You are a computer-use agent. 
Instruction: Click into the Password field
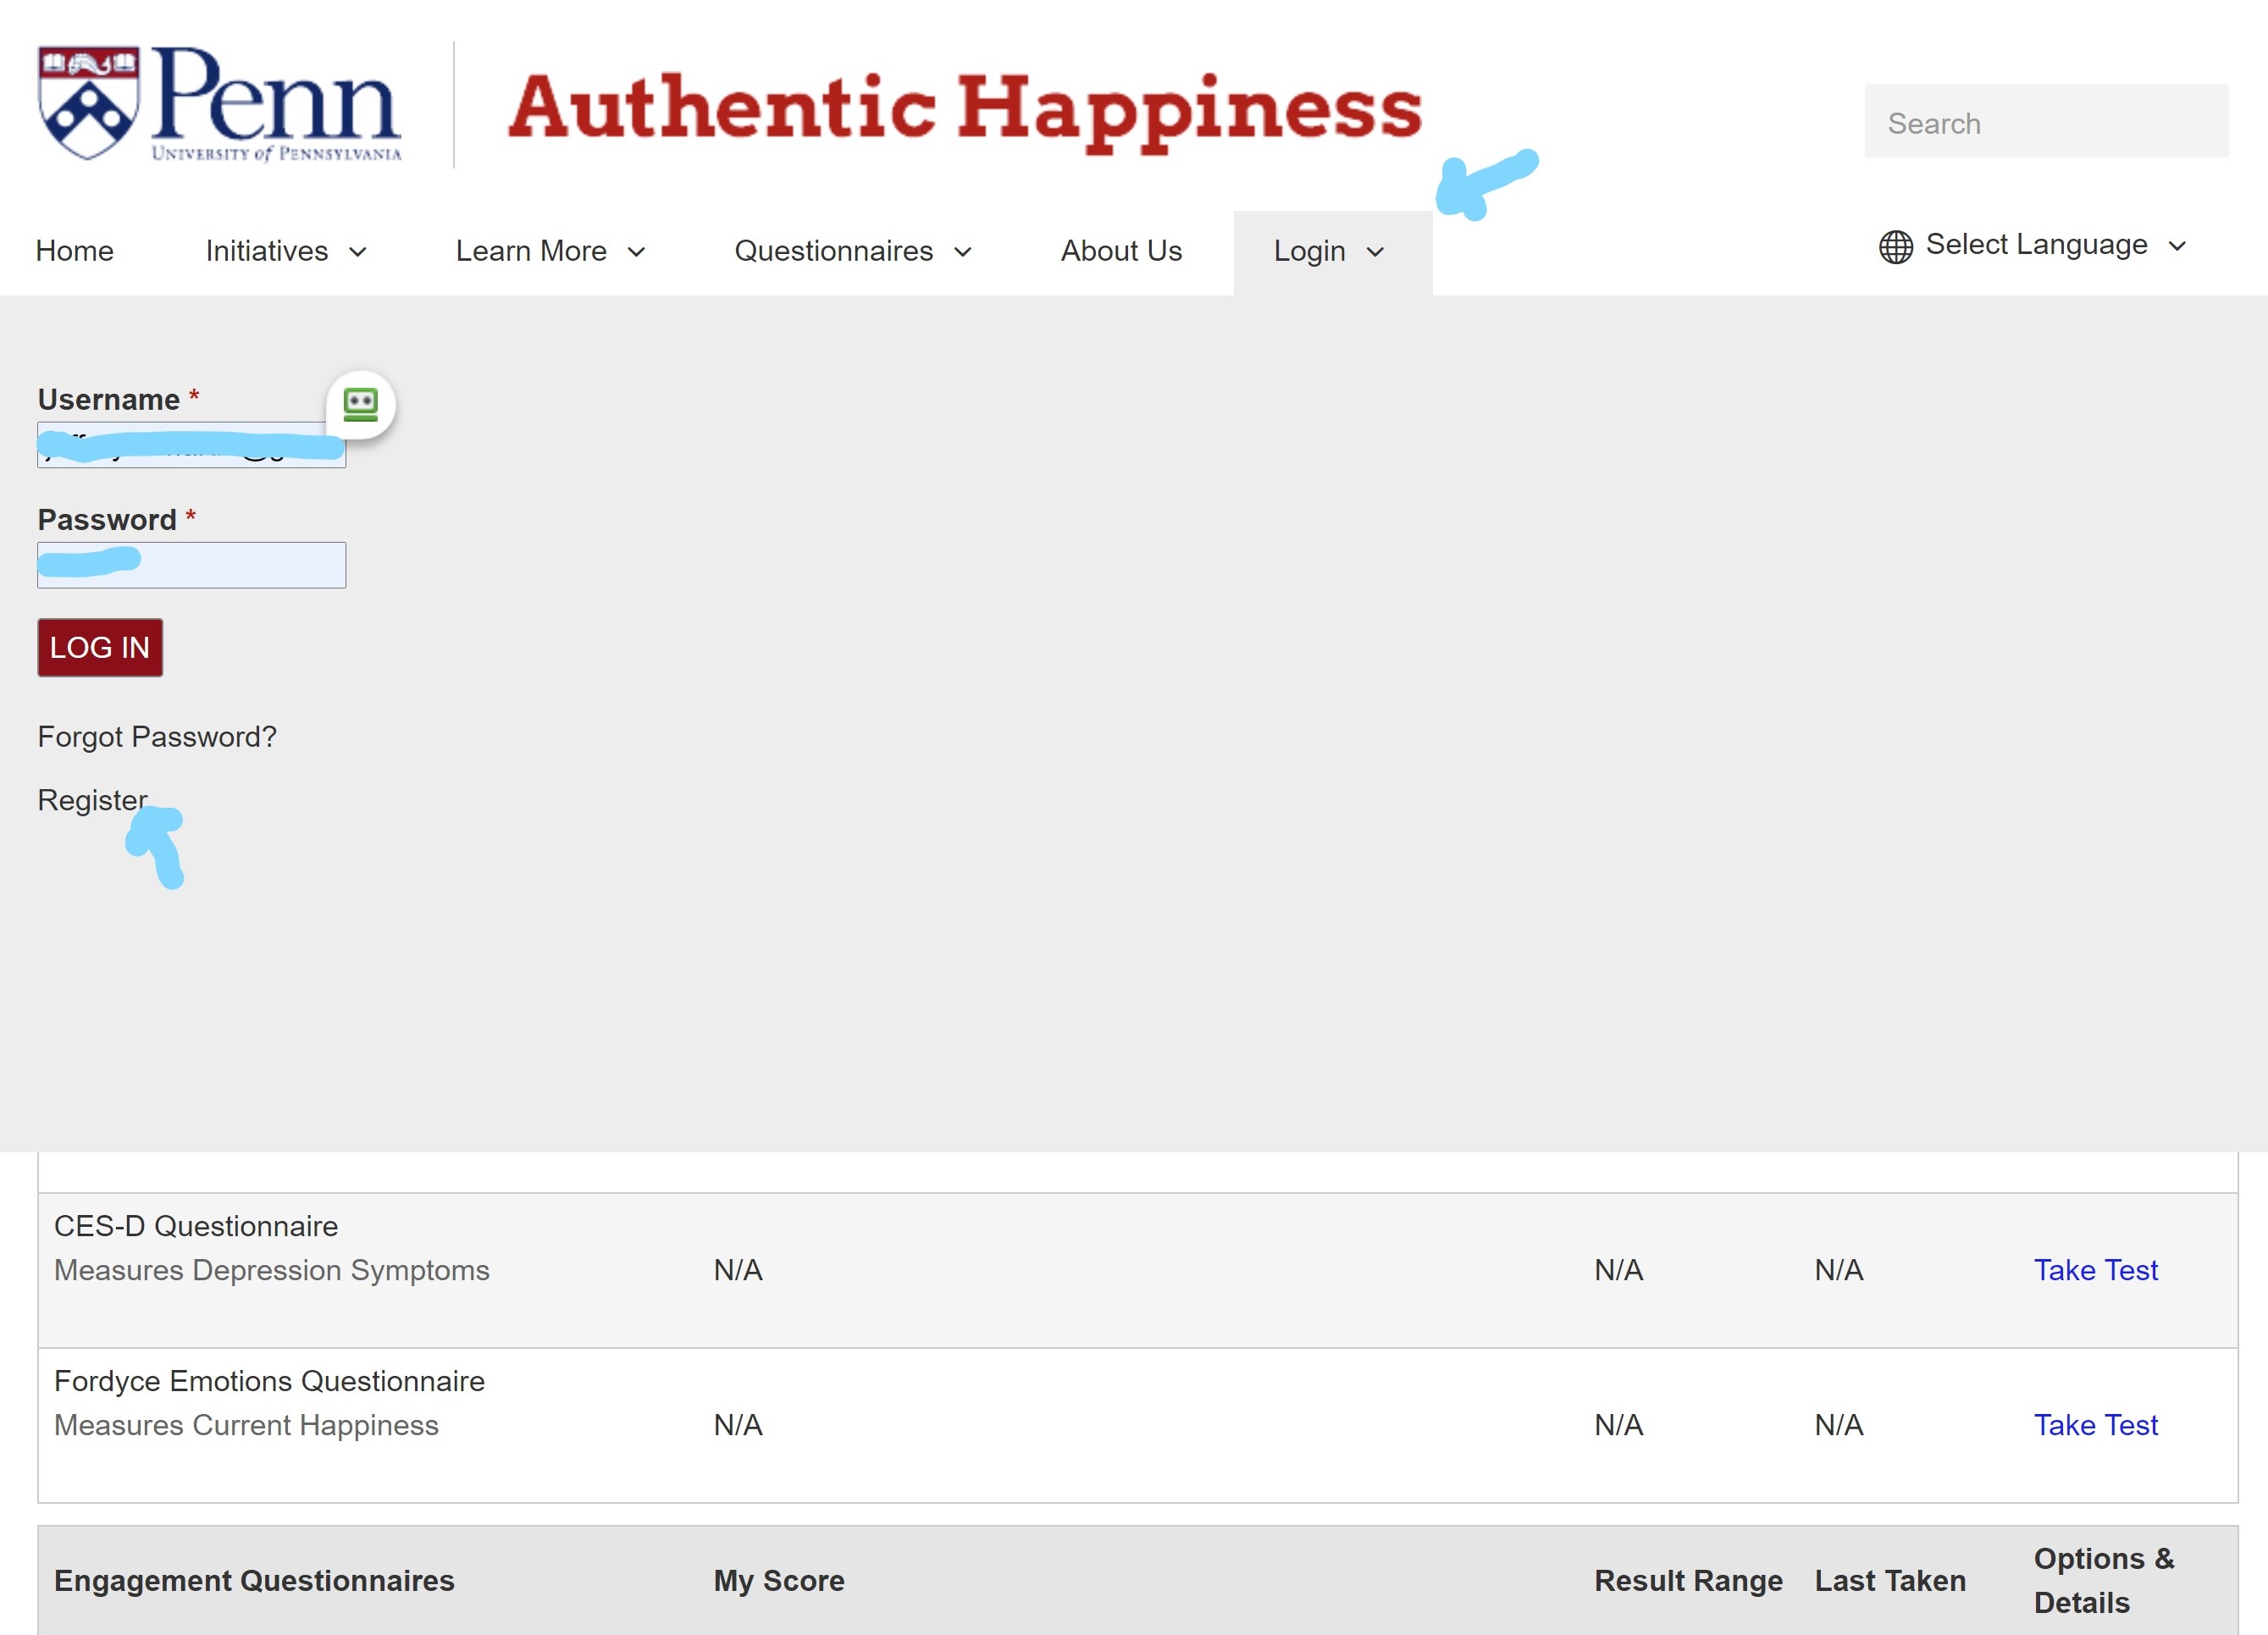click(192, 565)
